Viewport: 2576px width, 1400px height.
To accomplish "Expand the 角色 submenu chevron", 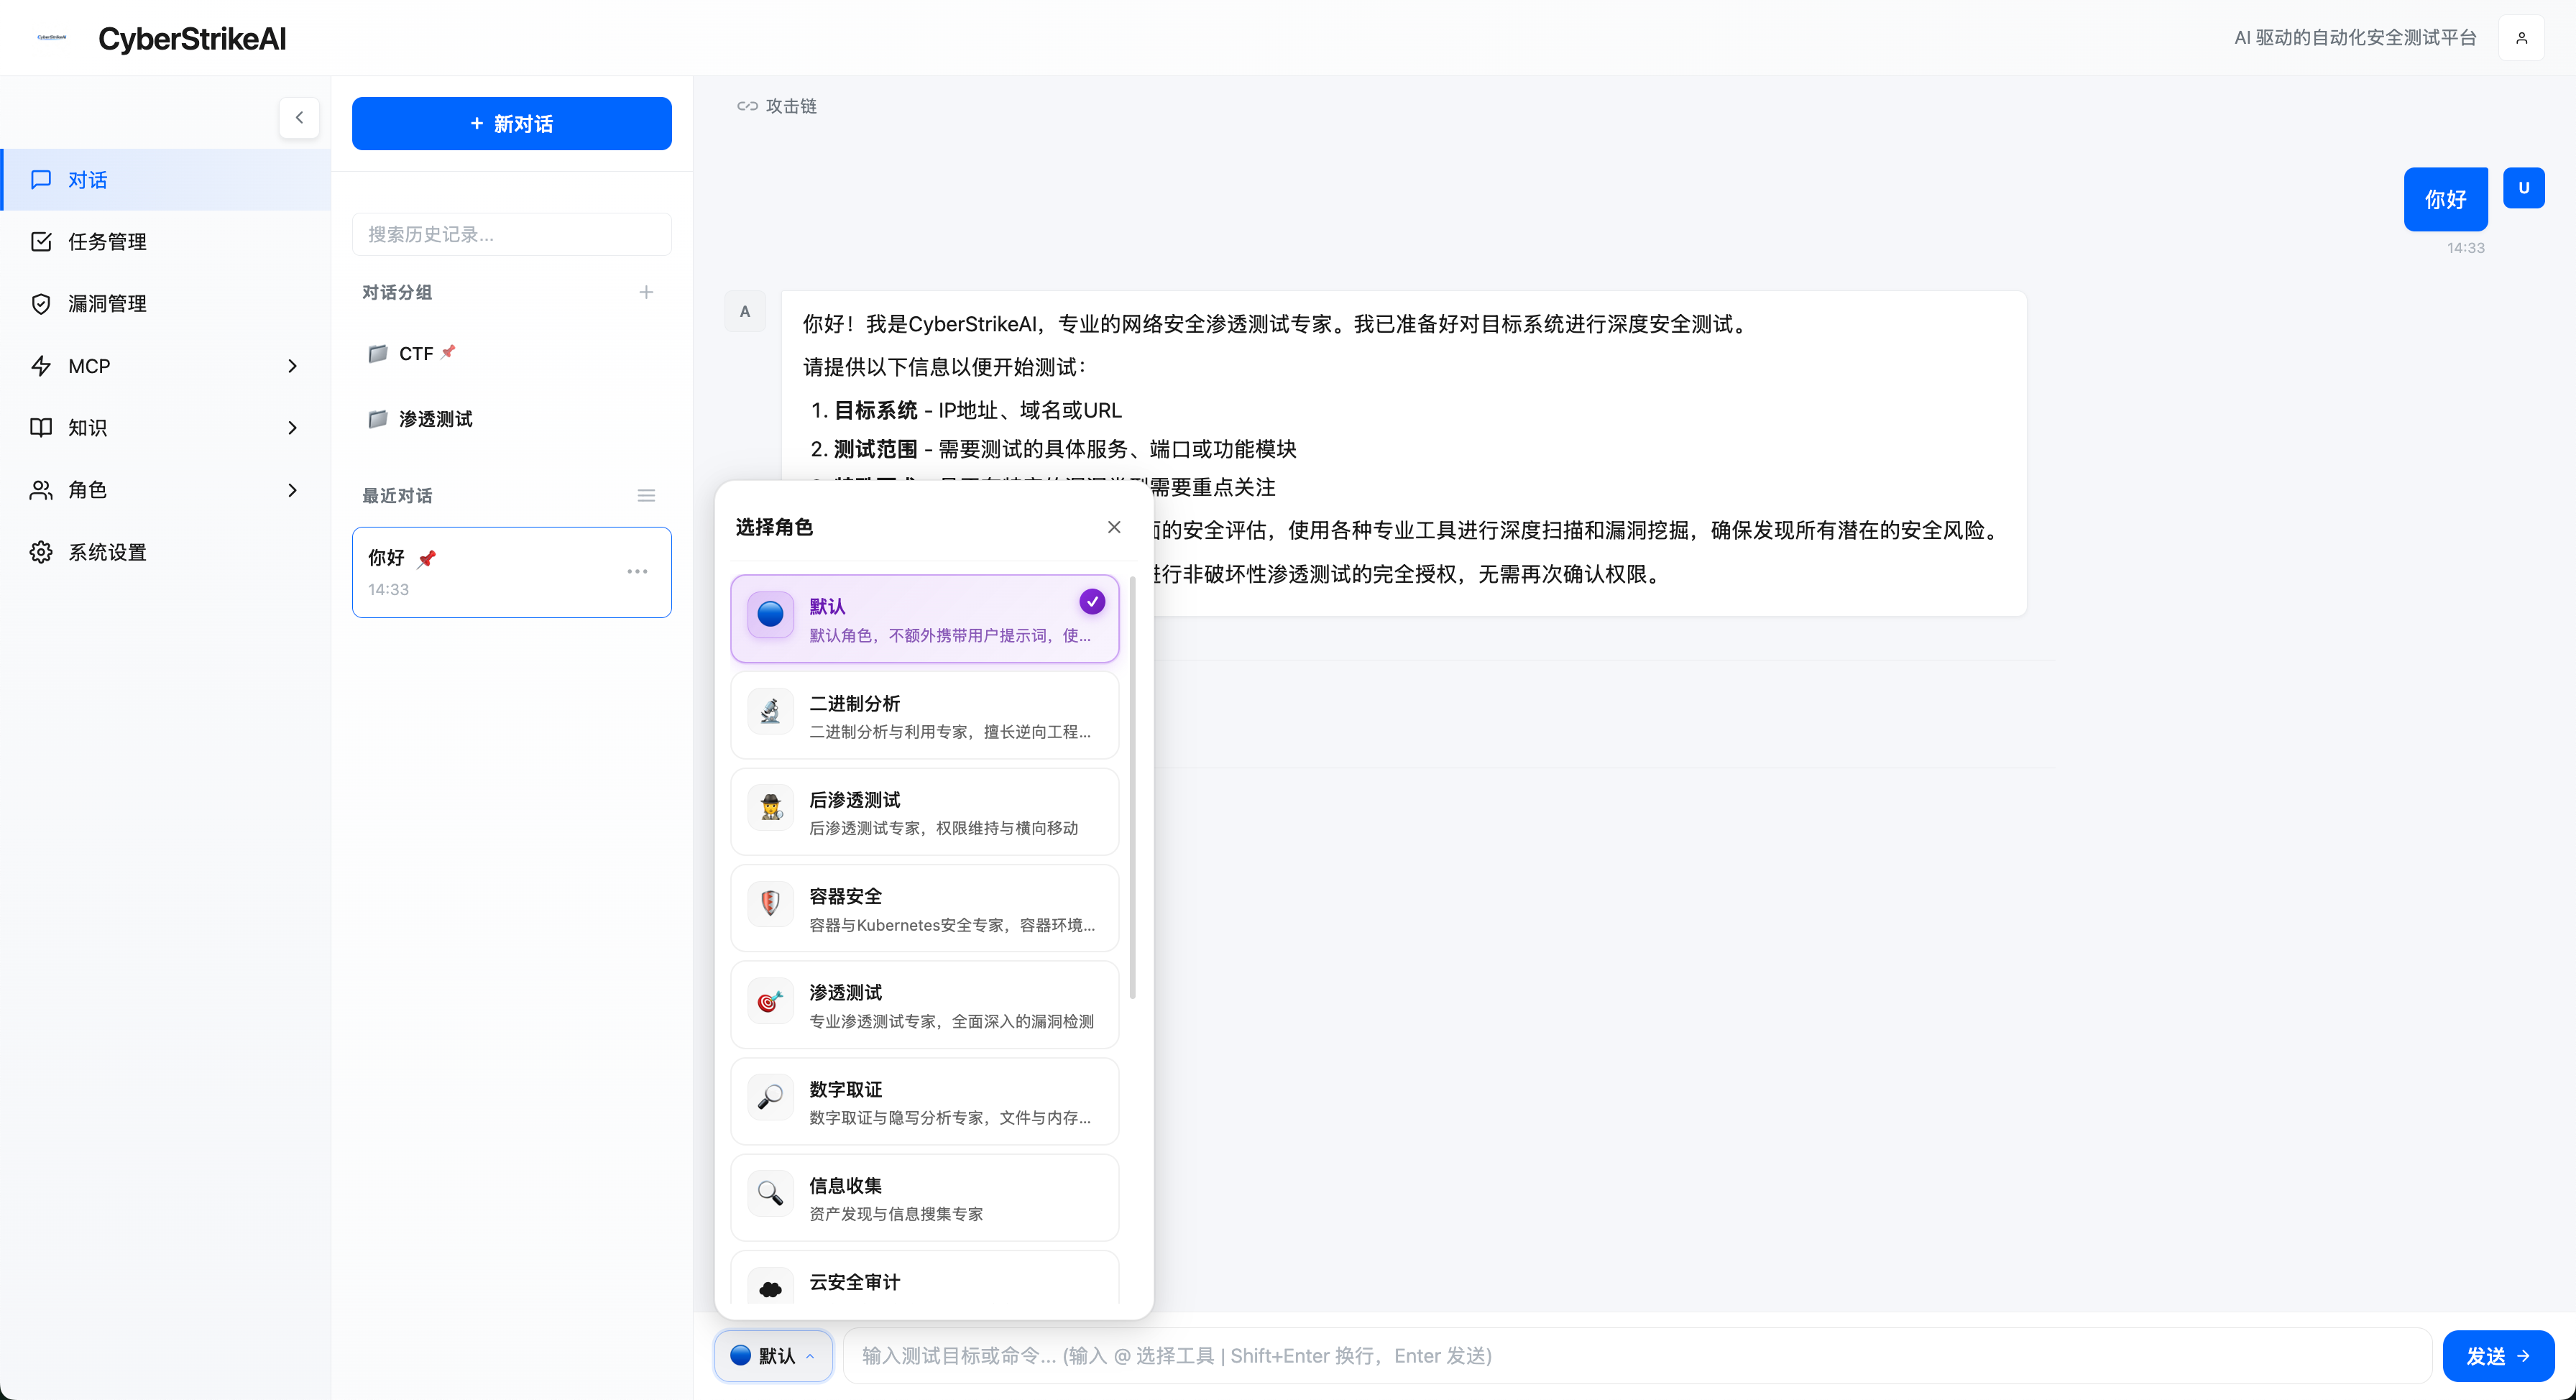I will pos(292,490).
